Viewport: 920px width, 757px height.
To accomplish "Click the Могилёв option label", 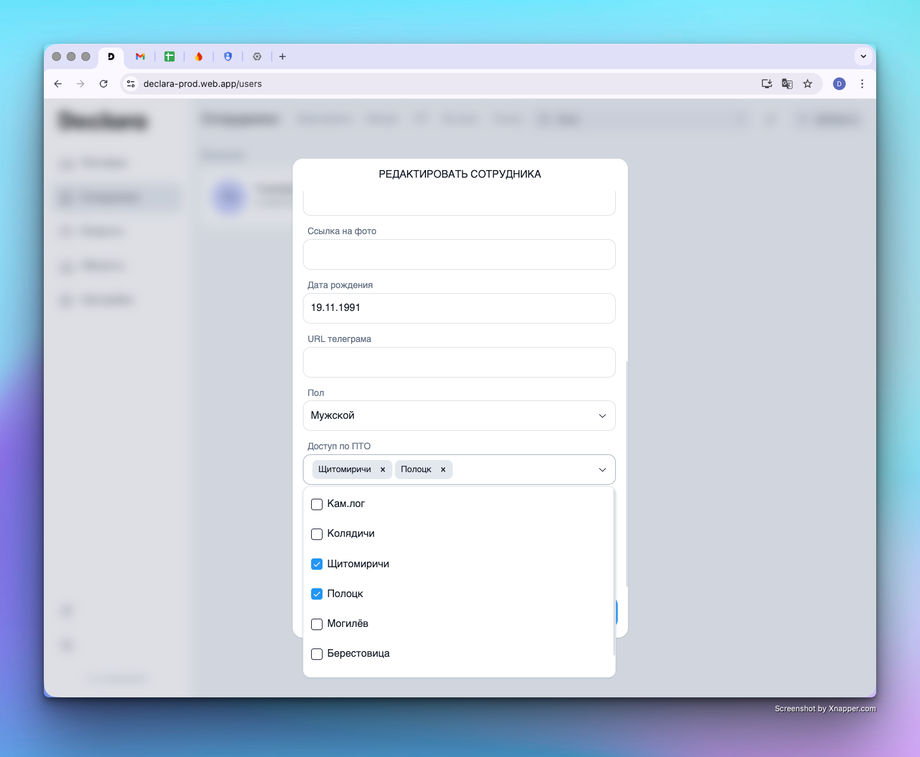I will pos(347,623).
